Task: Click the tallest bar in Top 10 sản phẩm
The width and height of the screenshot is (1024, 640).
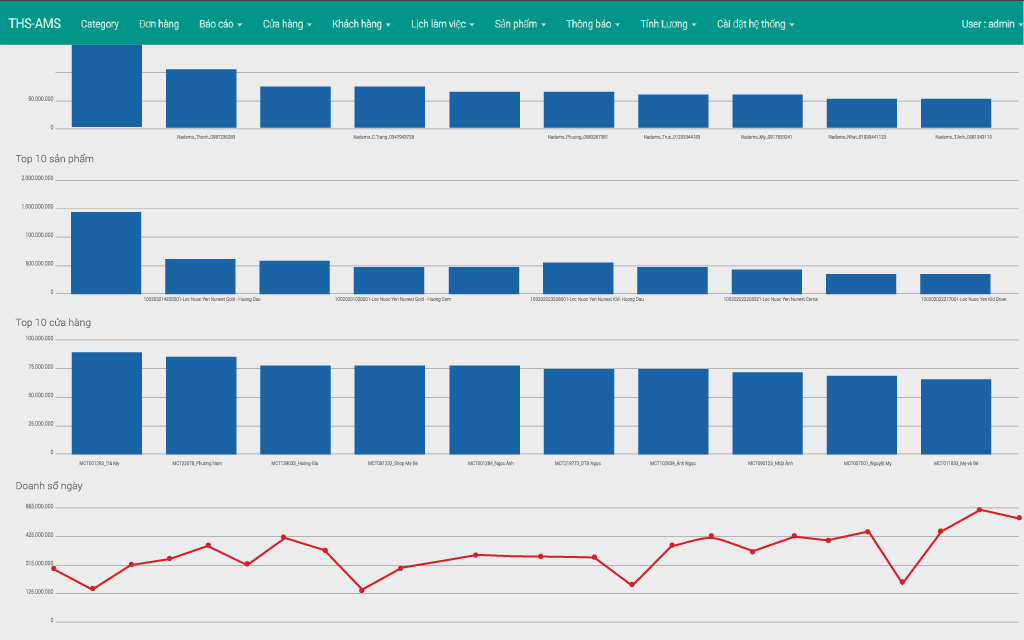Action: click(106, 252)
